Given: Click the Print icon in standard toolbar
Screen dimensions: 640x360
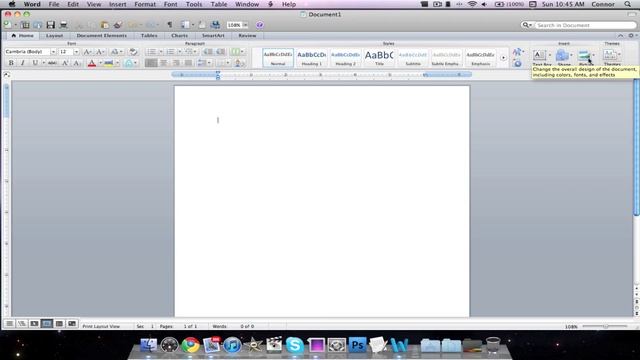Looking at the screenshot, I should [x=63, y=25].
